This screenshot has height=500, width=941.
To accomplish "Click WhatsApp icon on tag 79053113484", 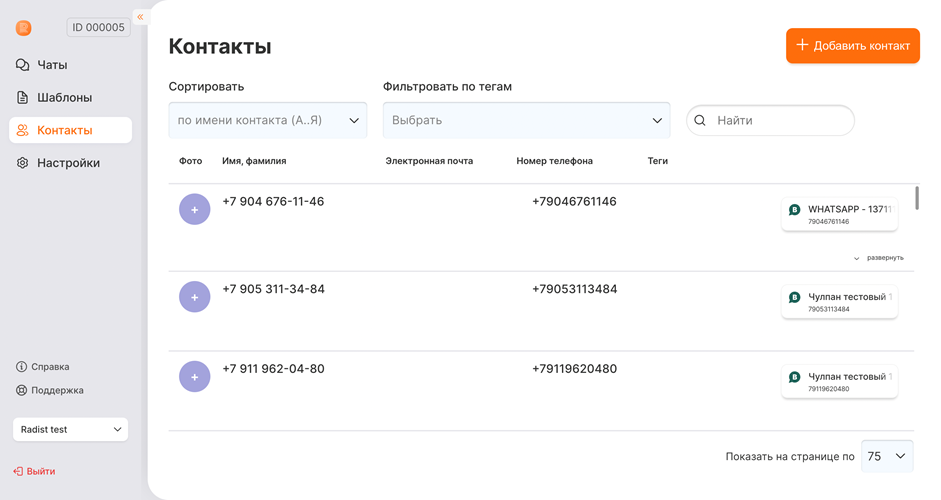I will (x=795, y=297).
